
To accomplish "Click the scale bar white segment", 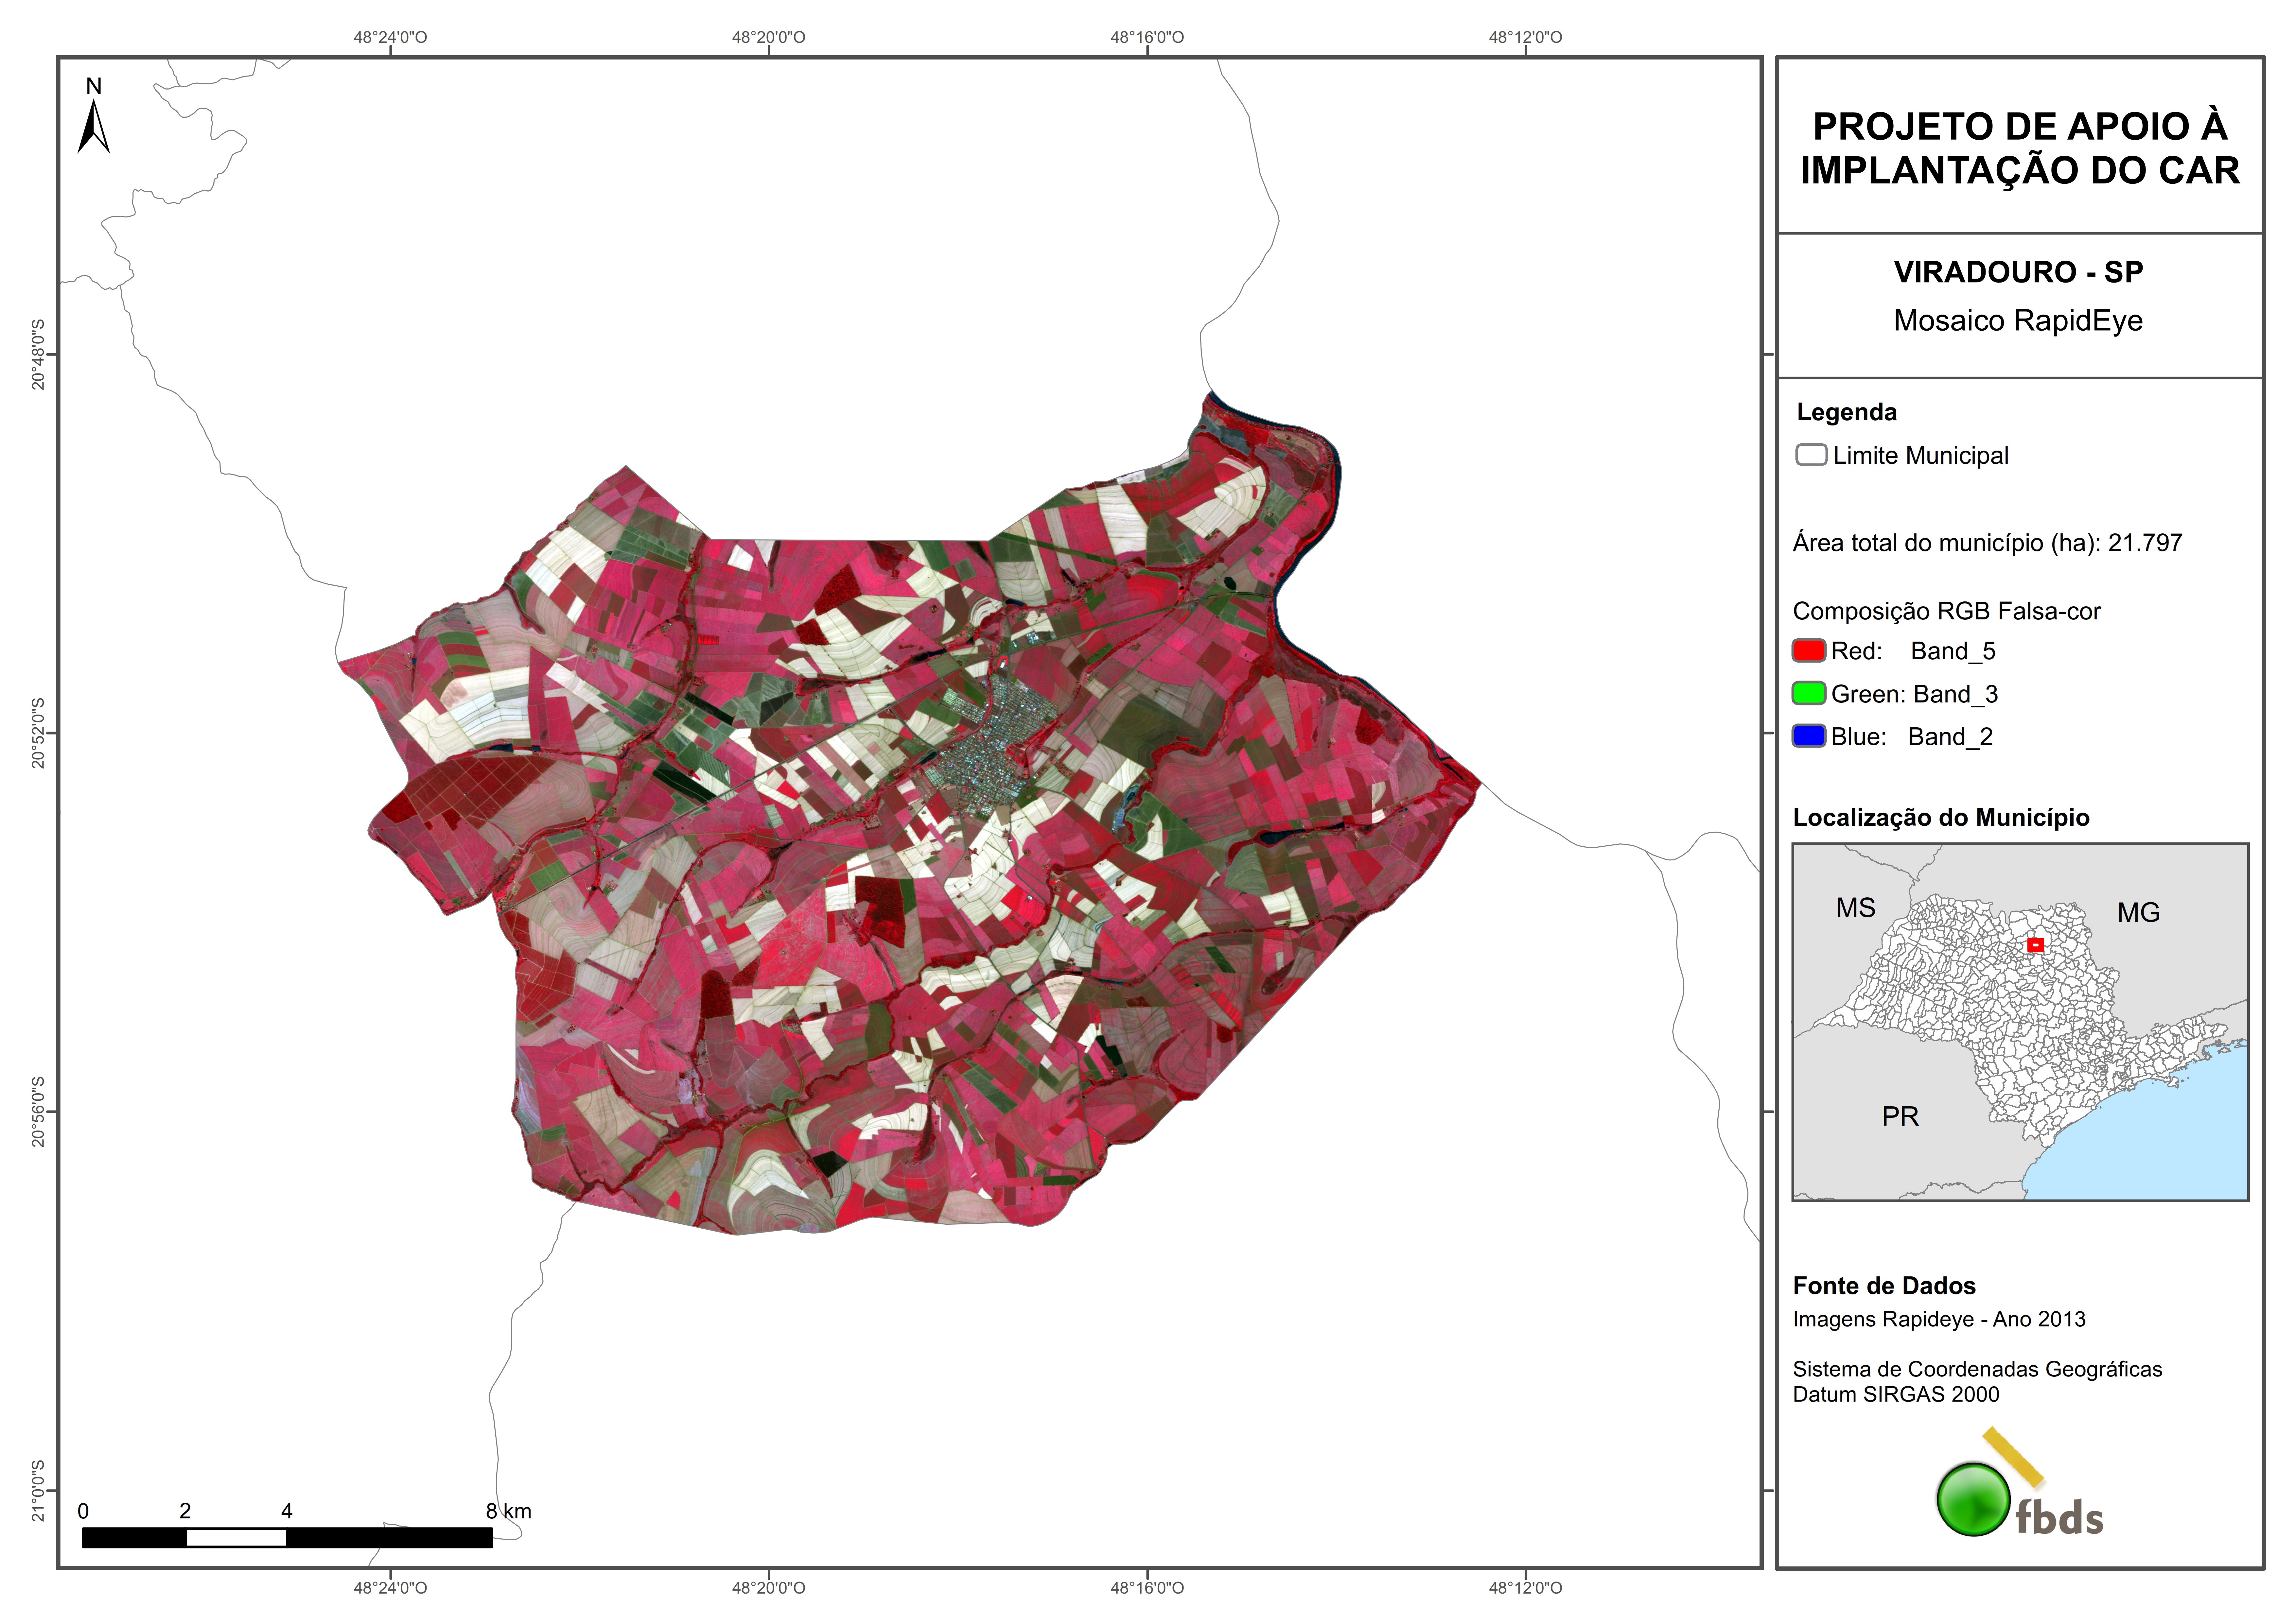I will [236, 1538].
